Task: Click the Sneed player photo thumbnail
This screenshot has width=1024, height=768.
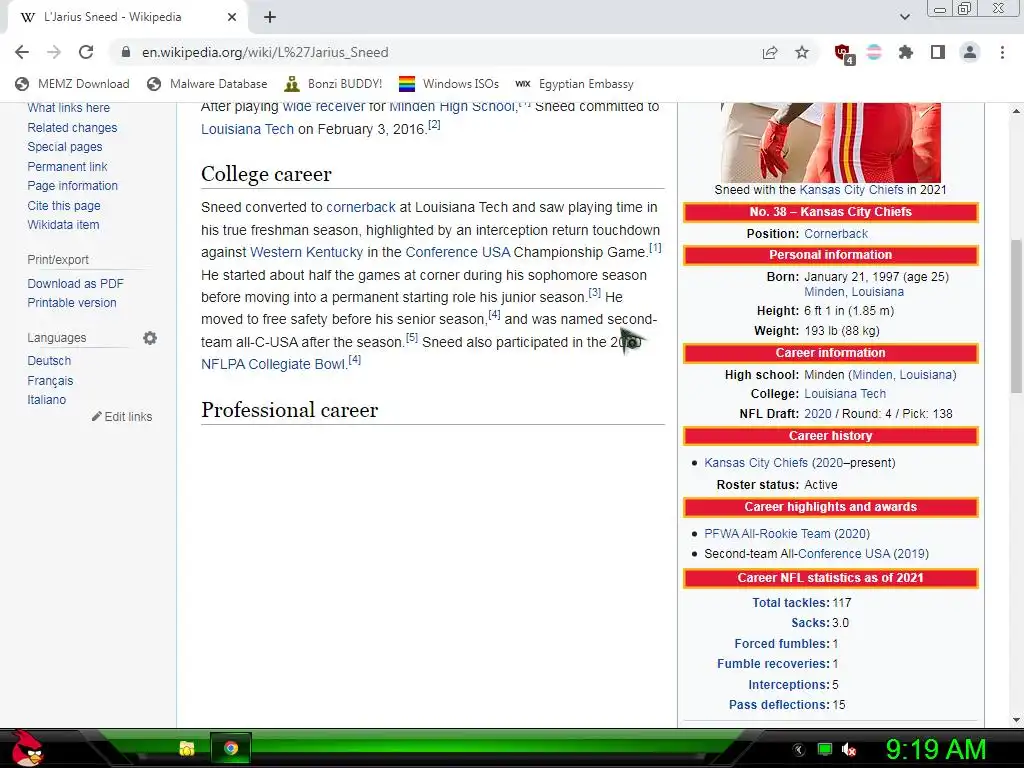Action: point(831,142)
